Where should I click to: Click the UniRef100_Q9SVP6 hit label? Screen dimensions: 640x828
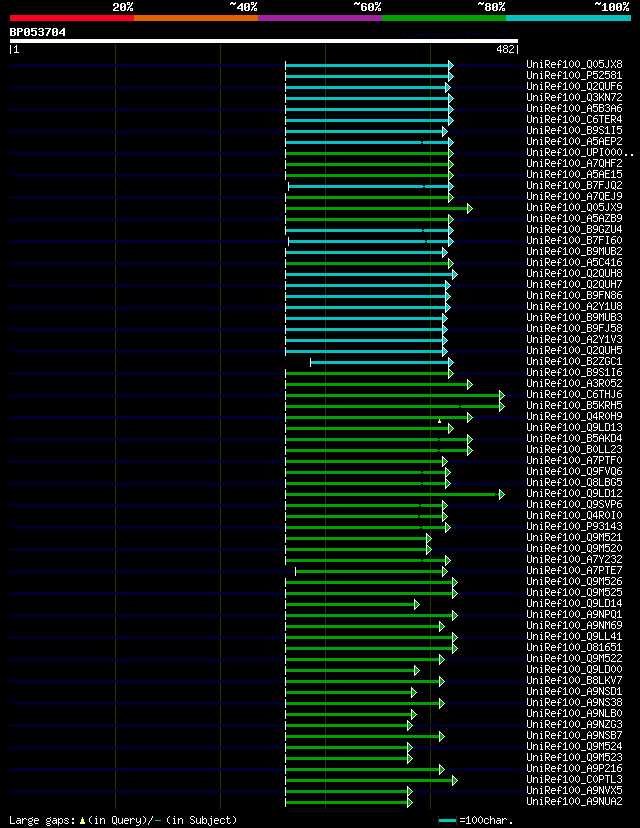[574, 505]
